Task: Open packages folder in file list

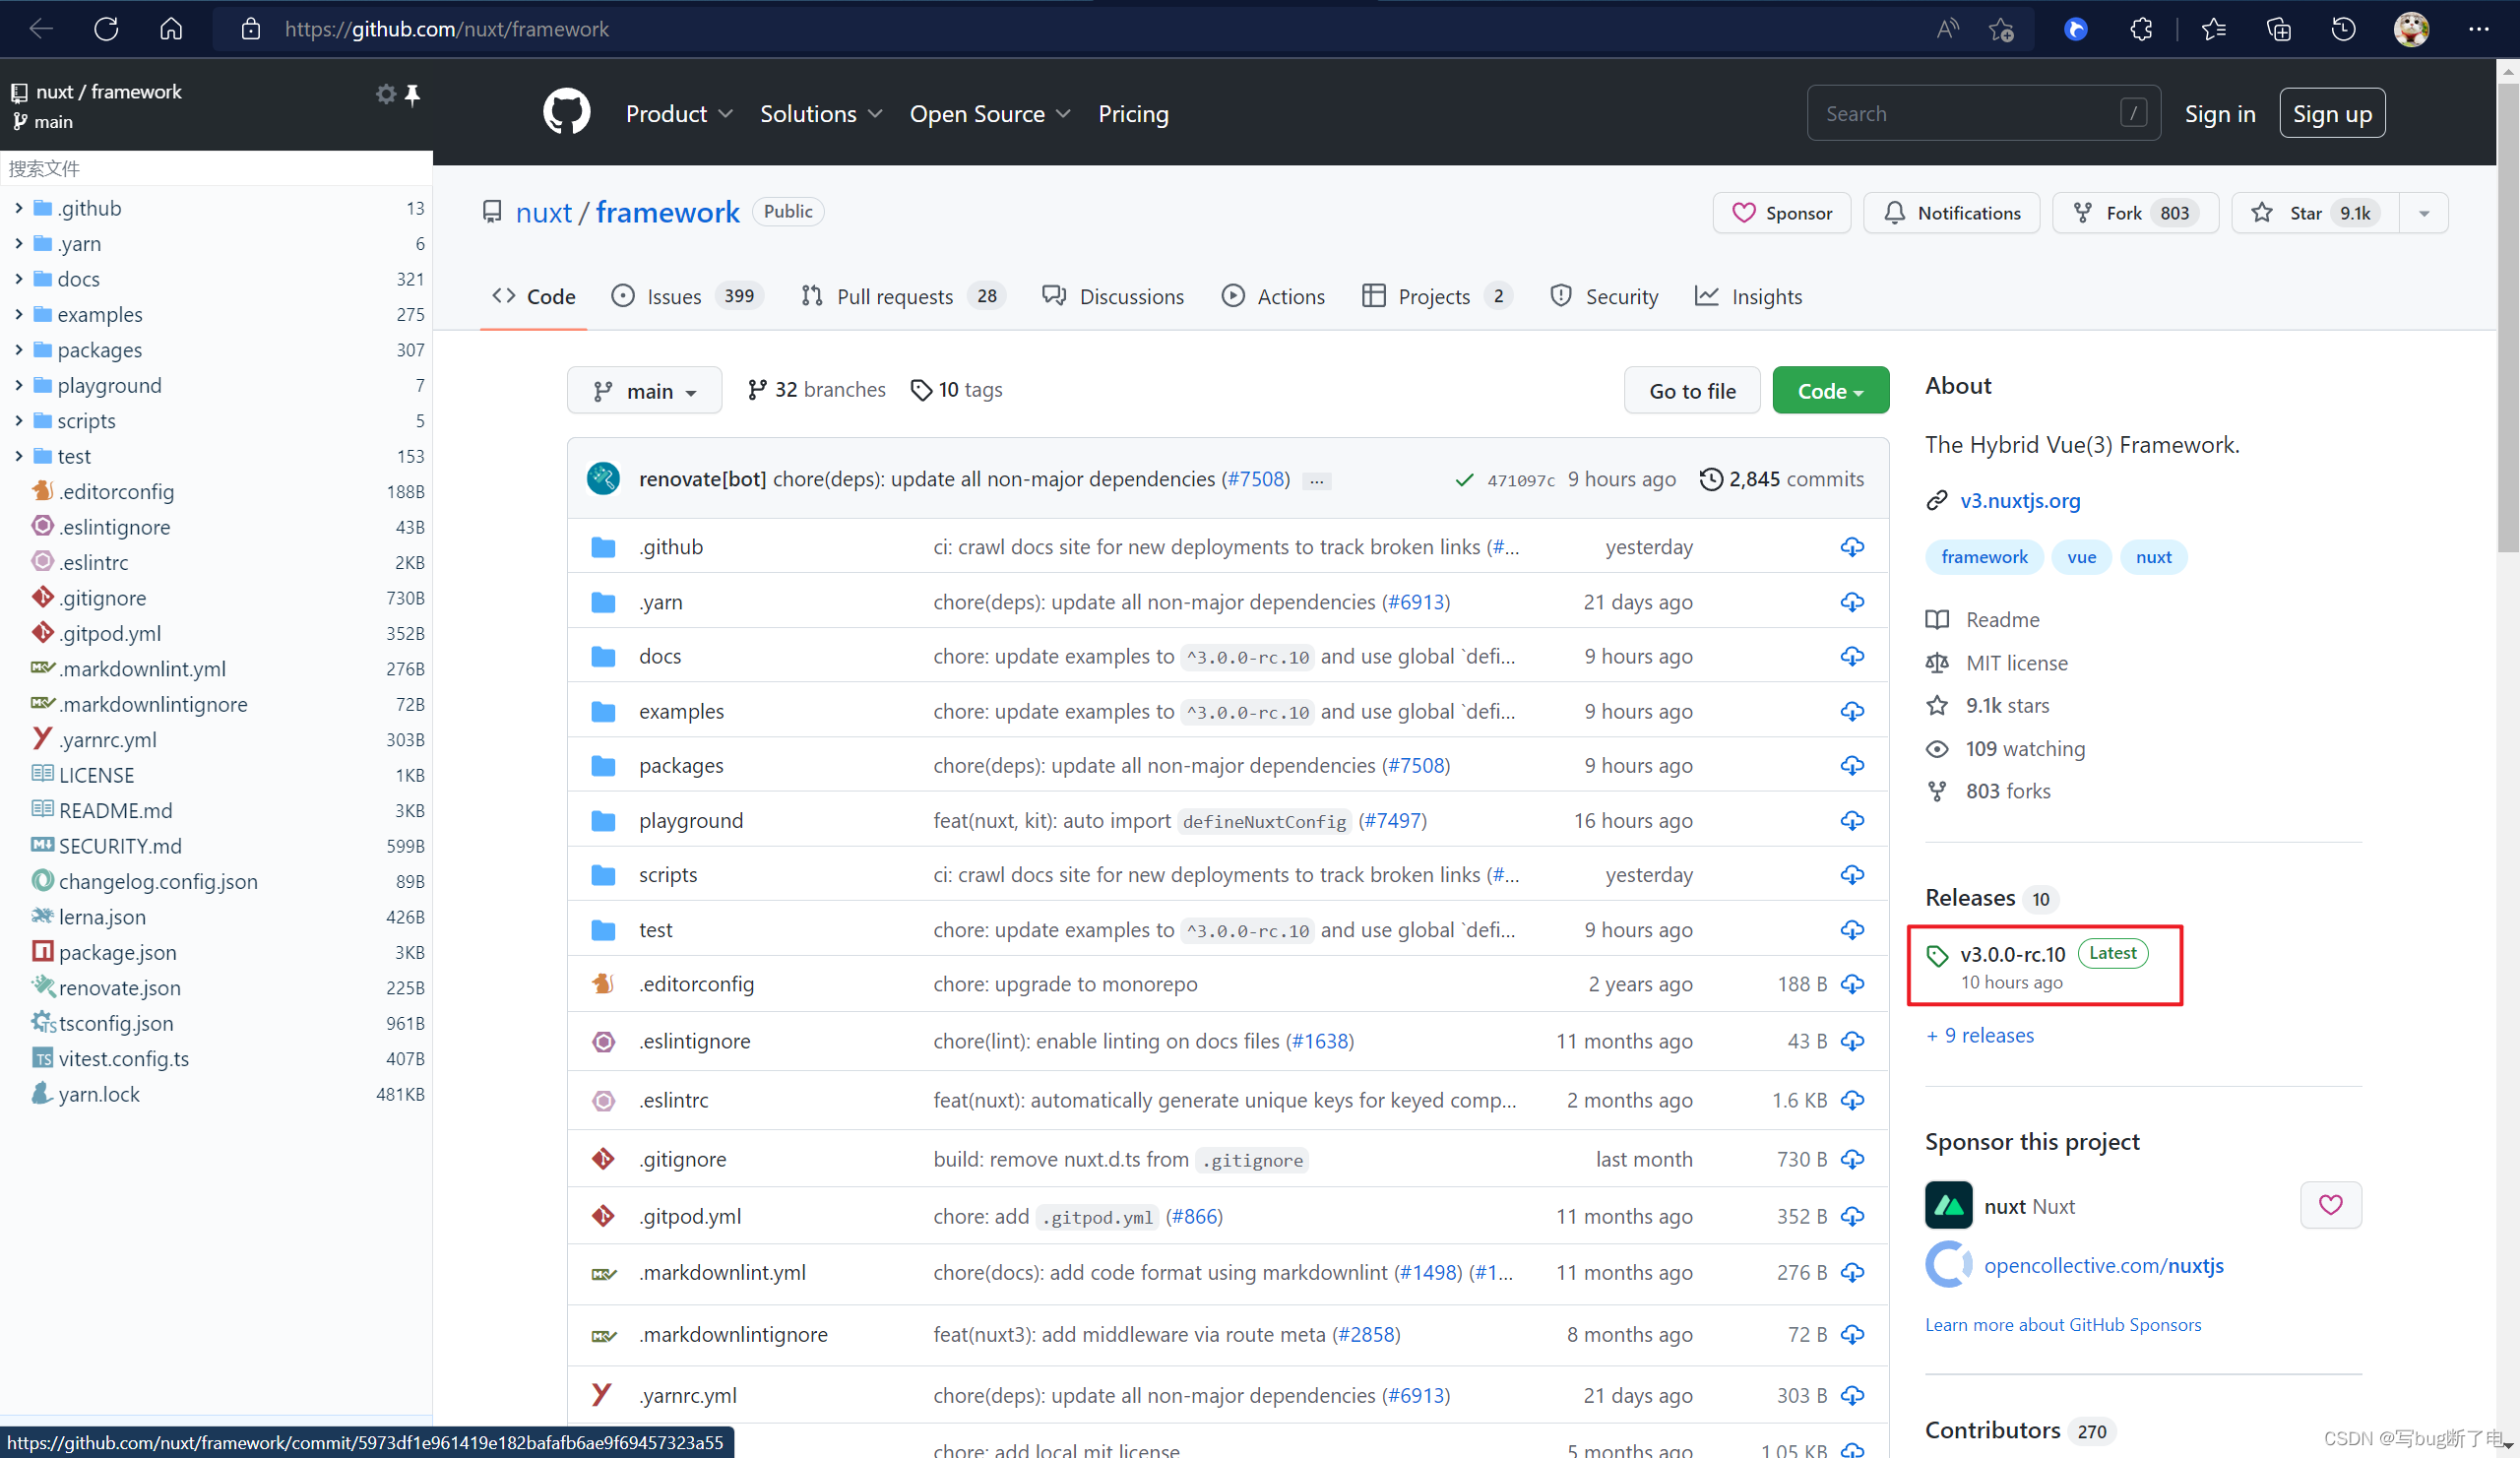Action: 681,765
